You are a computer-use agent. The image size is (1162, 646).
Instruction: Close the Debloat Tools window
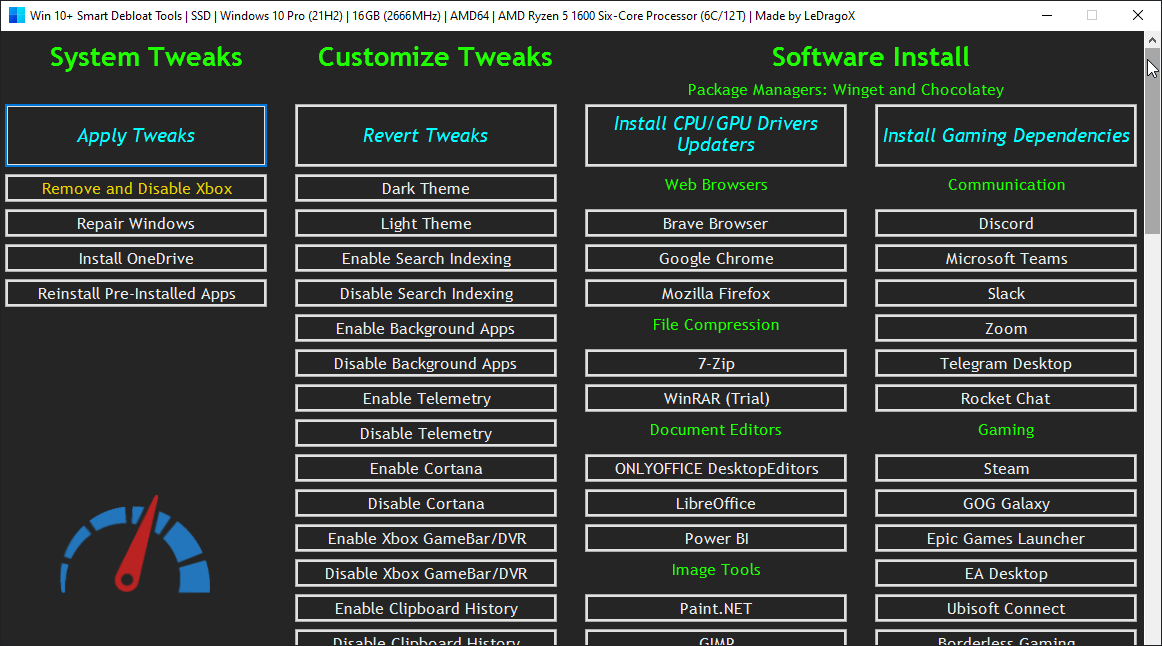[x=1138, y=16]
